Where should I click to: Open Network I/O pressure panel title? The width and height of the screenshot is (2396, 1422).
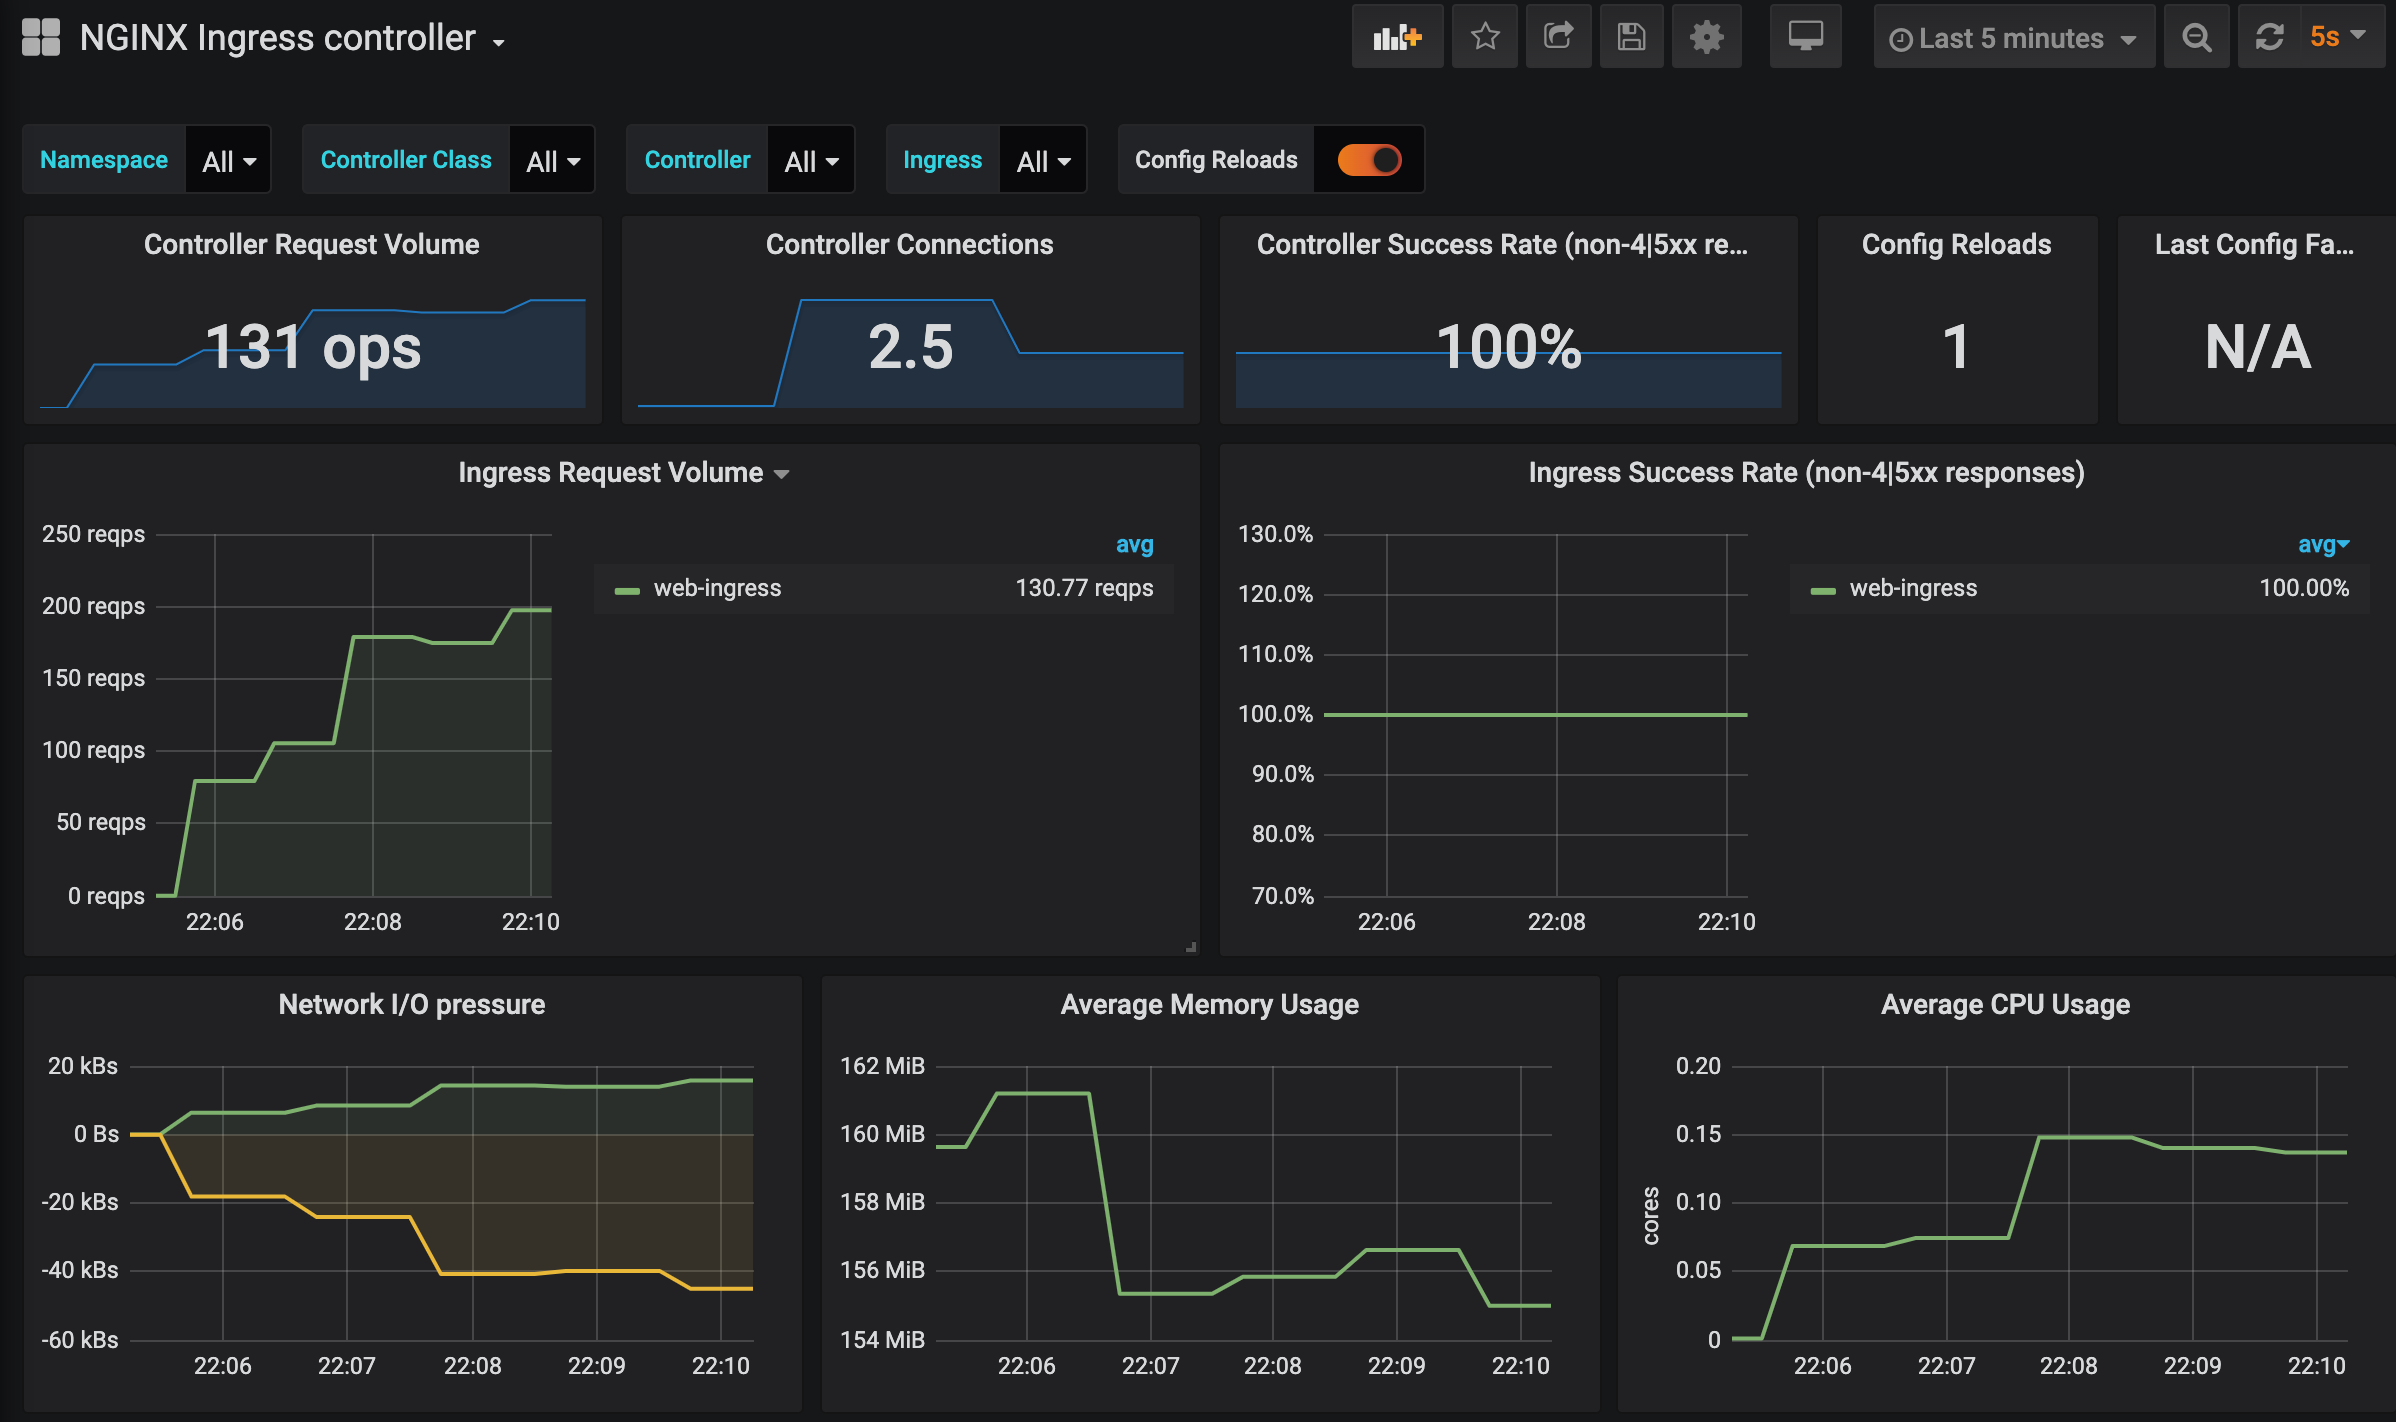coord(412,1004)
